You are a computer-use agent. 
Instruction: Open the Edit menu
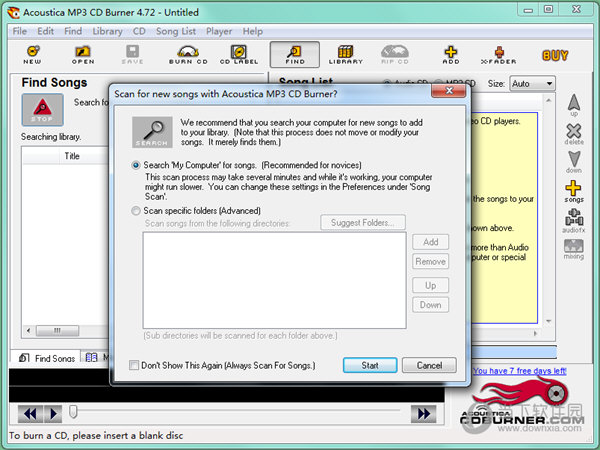45,31
